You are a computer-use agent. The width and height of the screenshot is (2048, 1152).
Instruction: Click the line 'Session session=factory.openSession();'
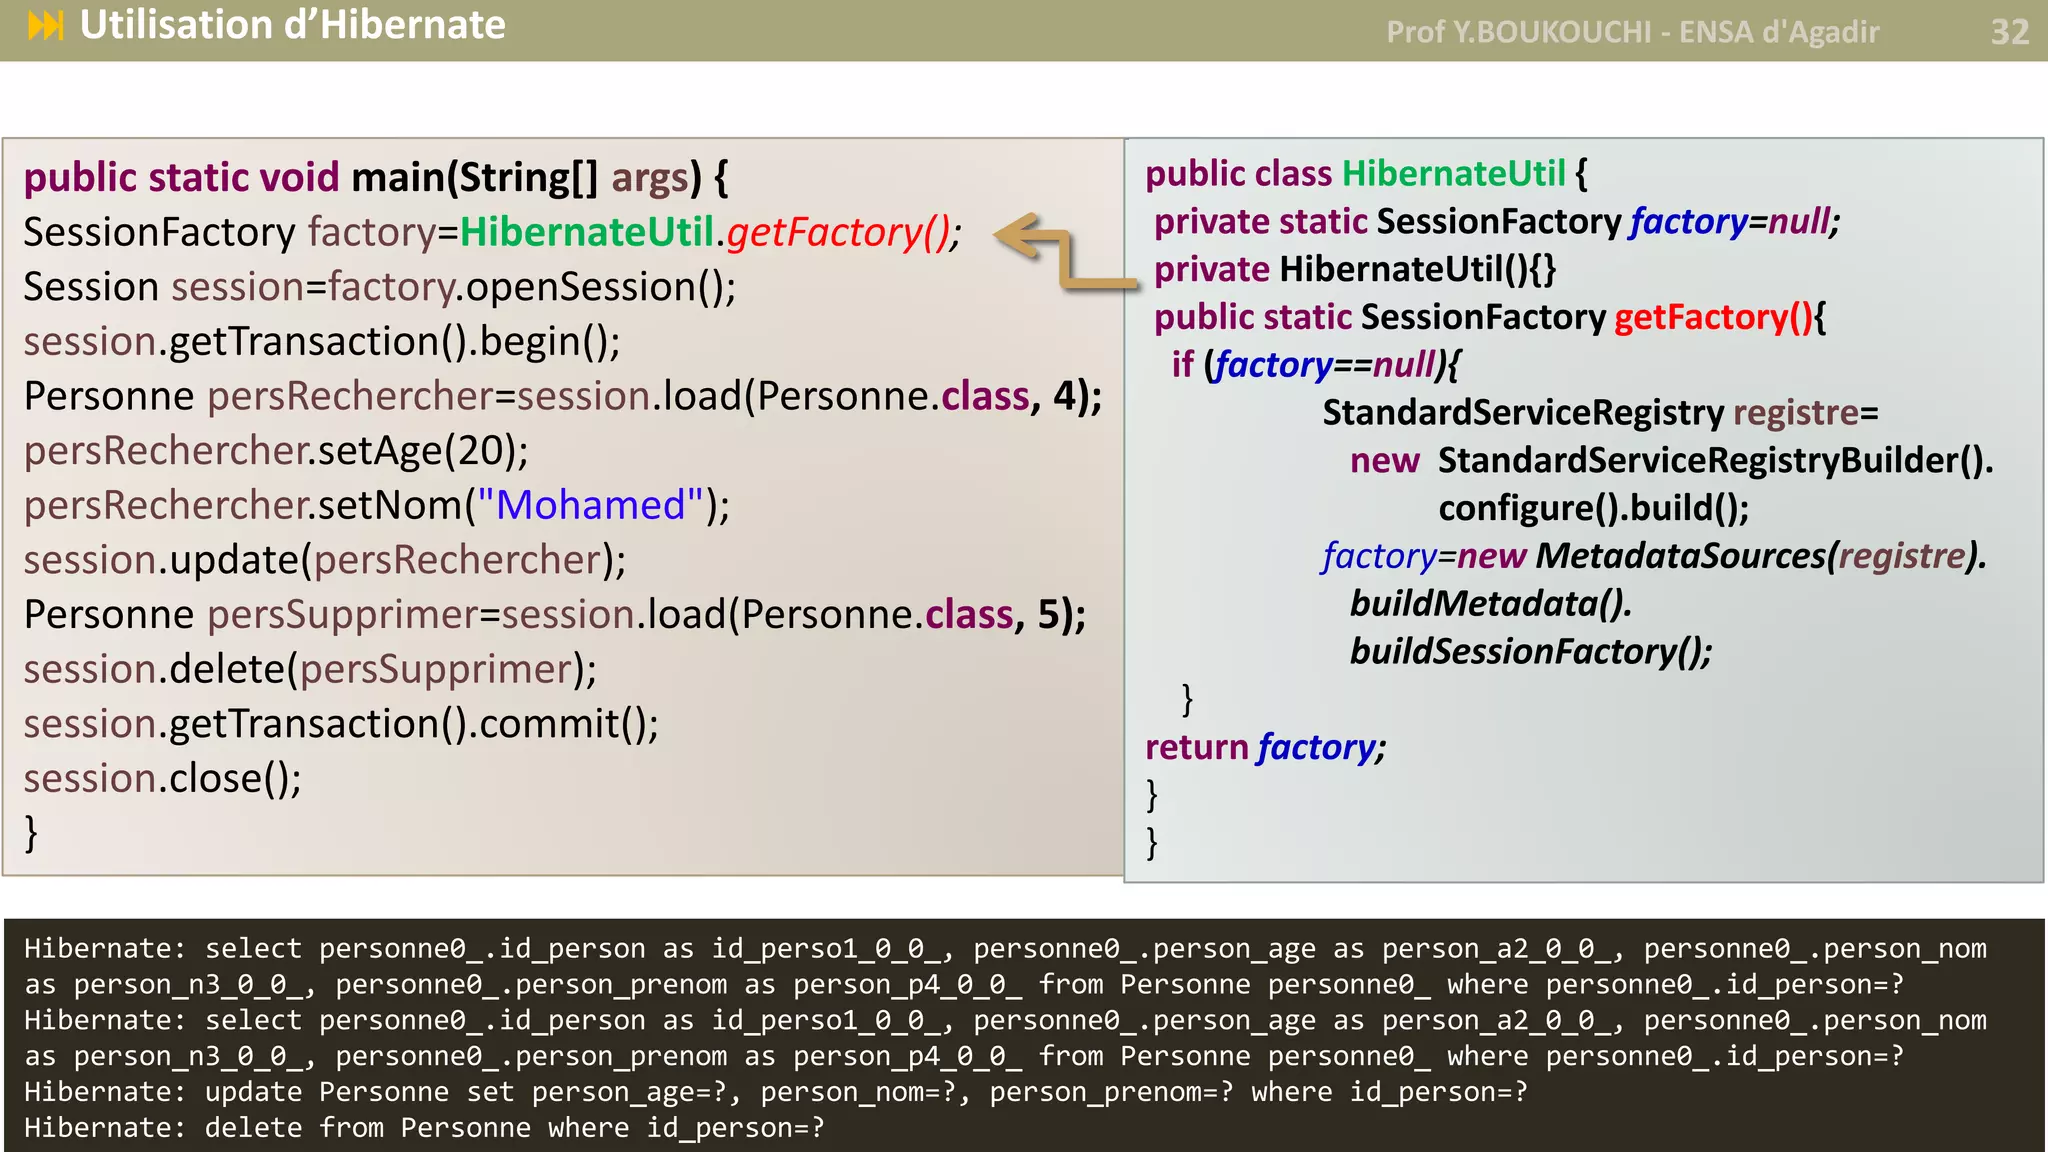(380, 287)
